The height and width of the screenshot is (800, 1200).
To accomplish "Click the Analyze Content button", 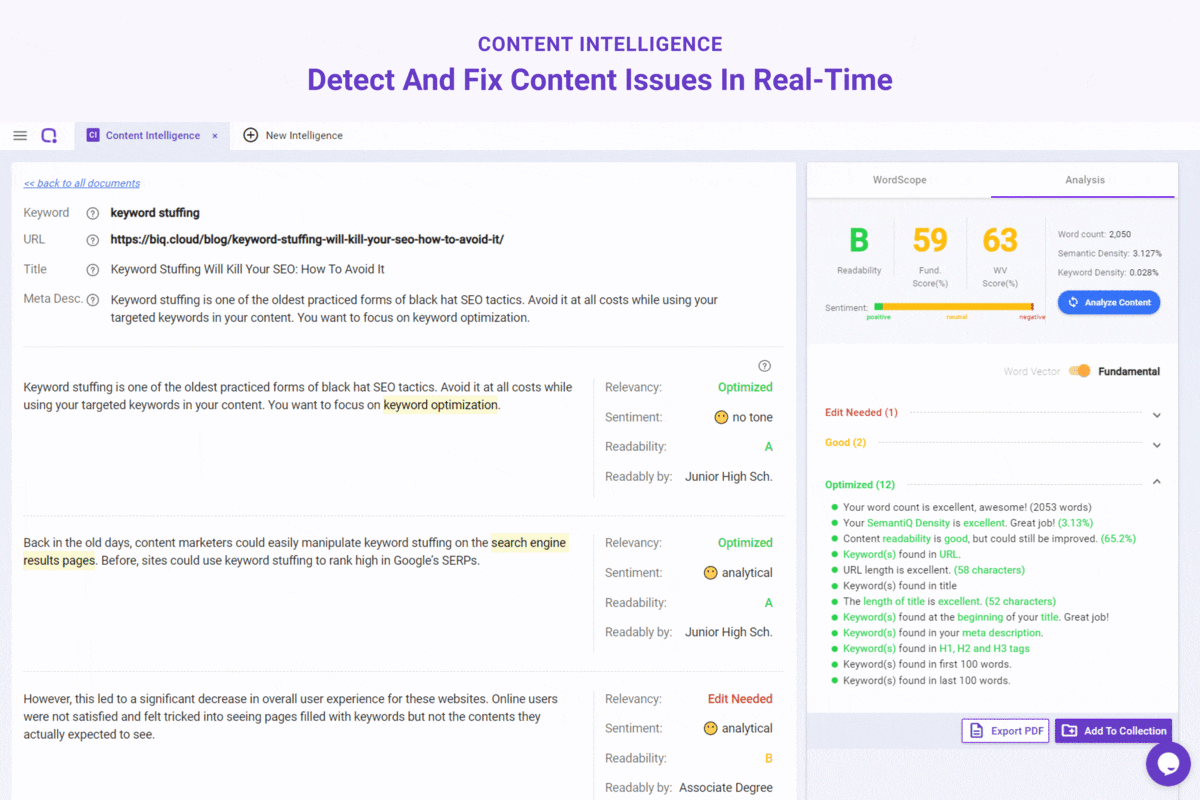I will tap(1109, 302).
